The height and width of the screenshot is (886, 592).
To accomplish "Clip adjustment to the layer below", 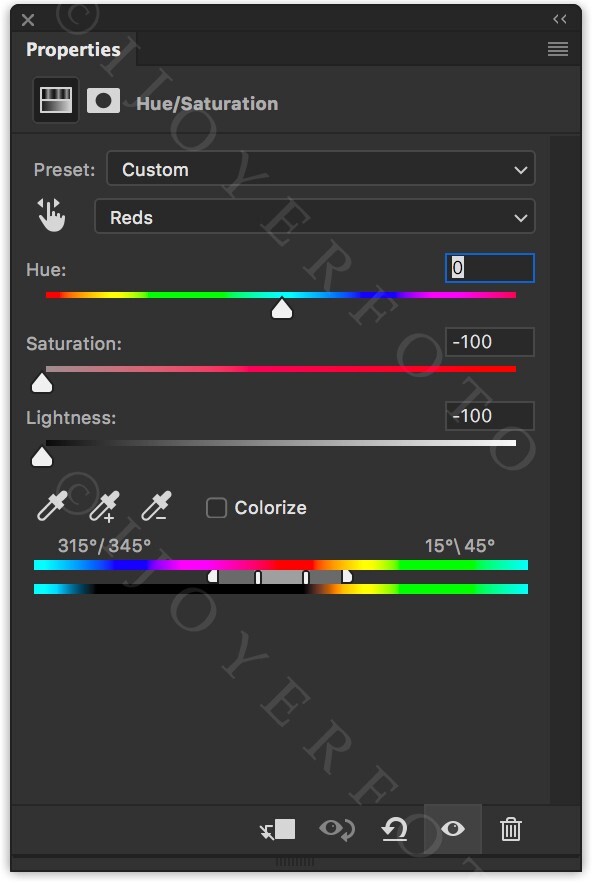I will (x=277, y=829).
